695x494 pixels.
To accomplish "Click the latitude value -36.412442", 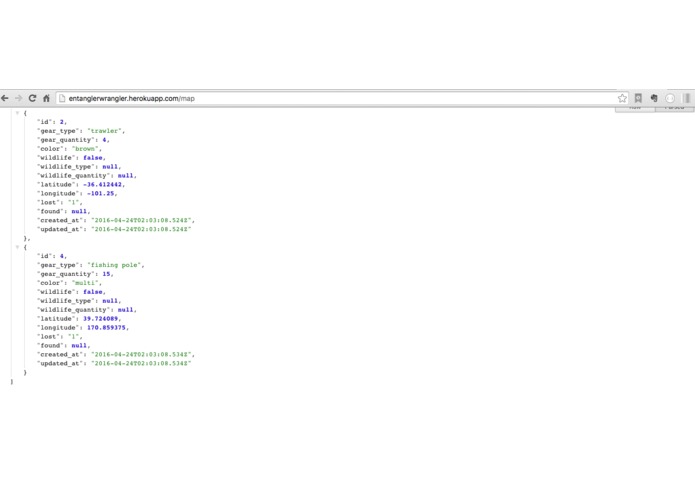I will (102, 184).
